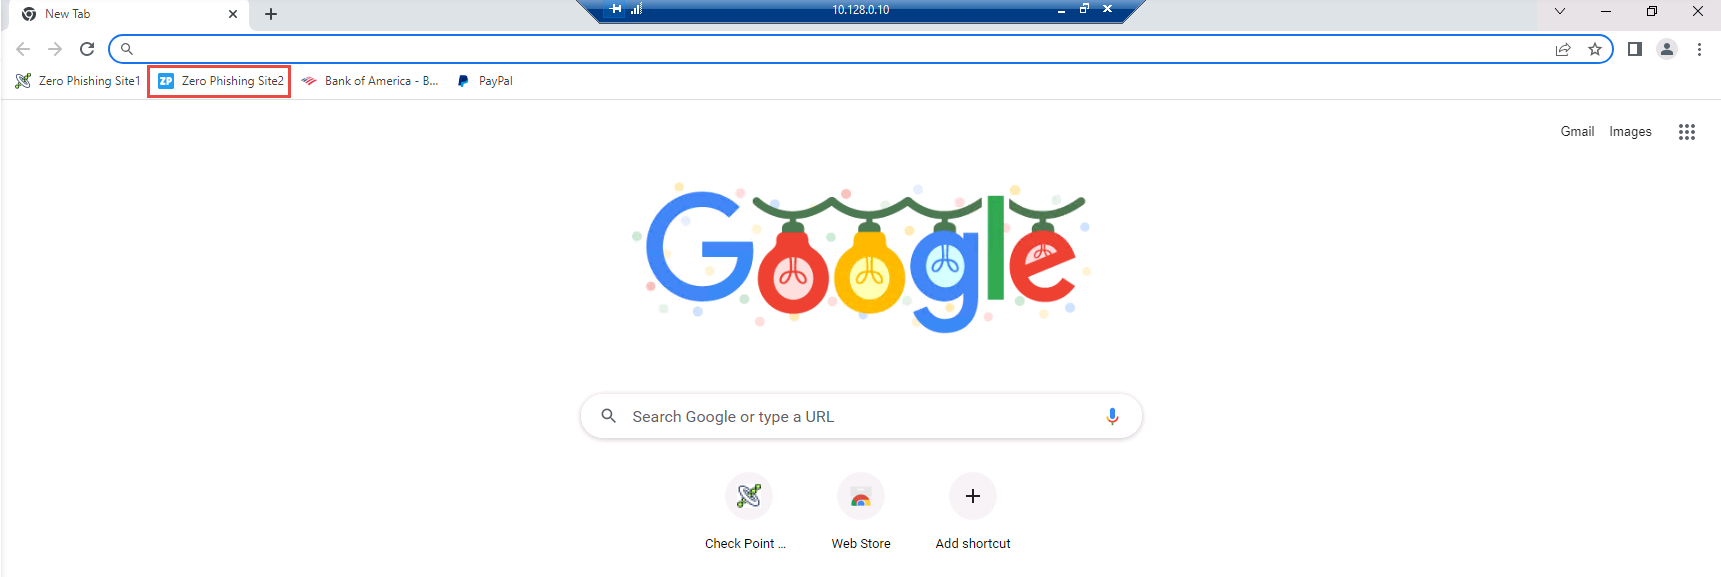1721x577 pixels.
Task: Open Zero Phishing Site2 bookmark
Action: pyautogui.click(x=220, y=81)
